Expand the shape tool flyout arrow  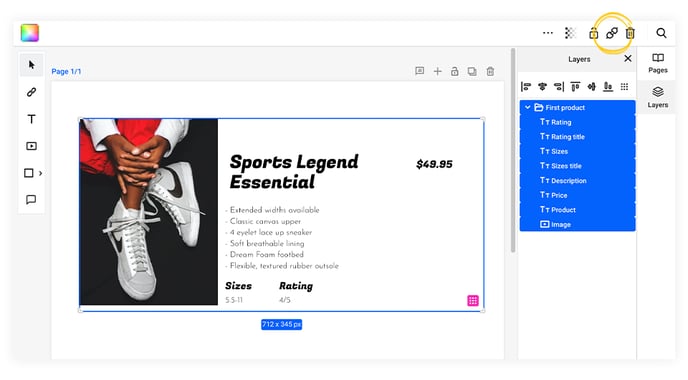point(40,173)
